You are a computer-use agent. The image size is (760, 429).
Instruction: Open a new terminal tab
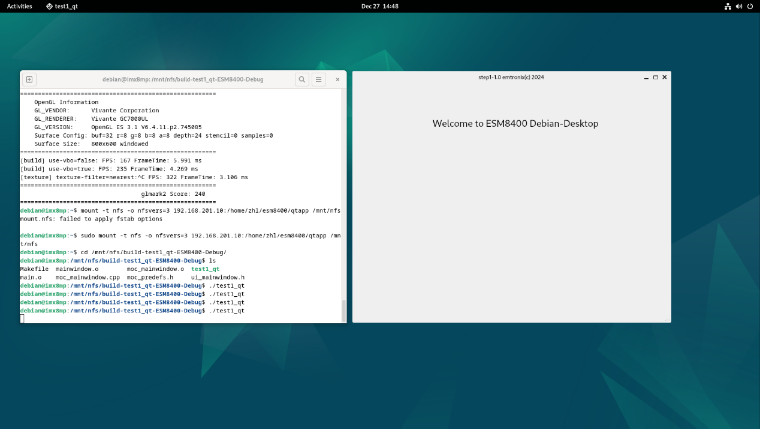[29, 79]
